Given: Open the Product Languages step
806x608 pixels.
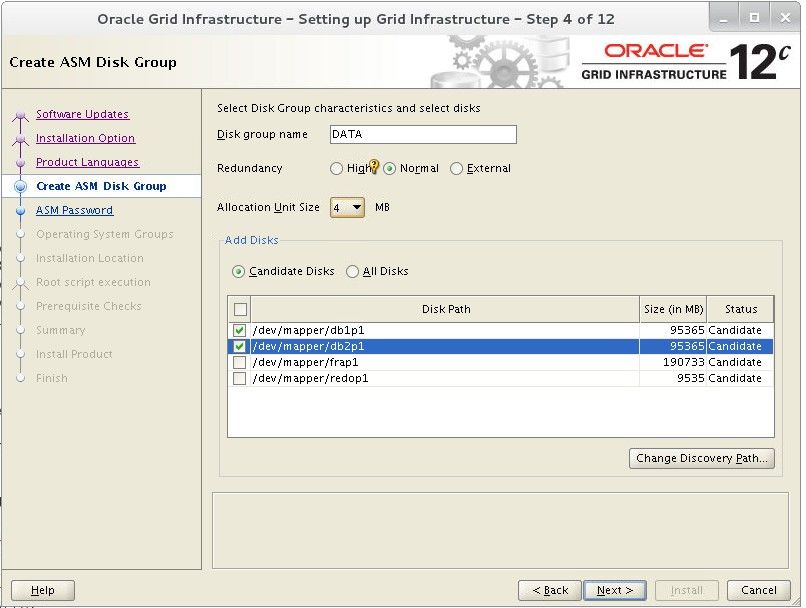Looking at the screenshot, I should (x=87, y=162).
